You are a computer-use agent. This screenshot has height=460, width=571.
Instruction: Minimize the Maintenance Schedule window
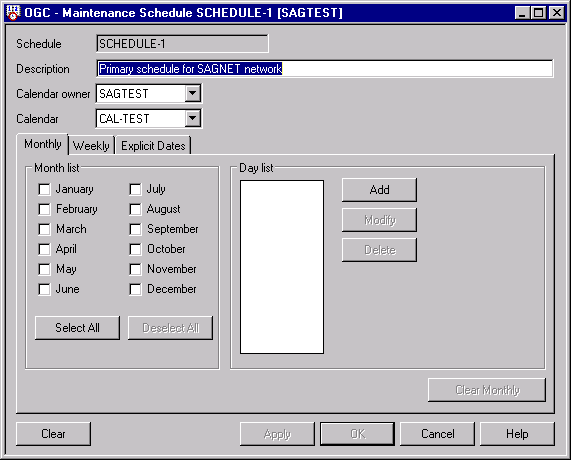[522, 13]
